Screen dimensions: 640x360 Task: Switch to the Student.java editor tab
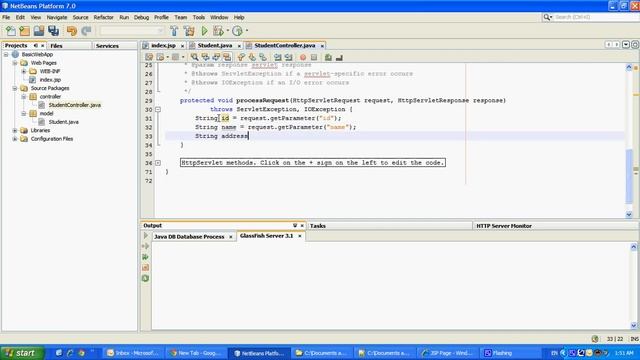click(215, 46)
